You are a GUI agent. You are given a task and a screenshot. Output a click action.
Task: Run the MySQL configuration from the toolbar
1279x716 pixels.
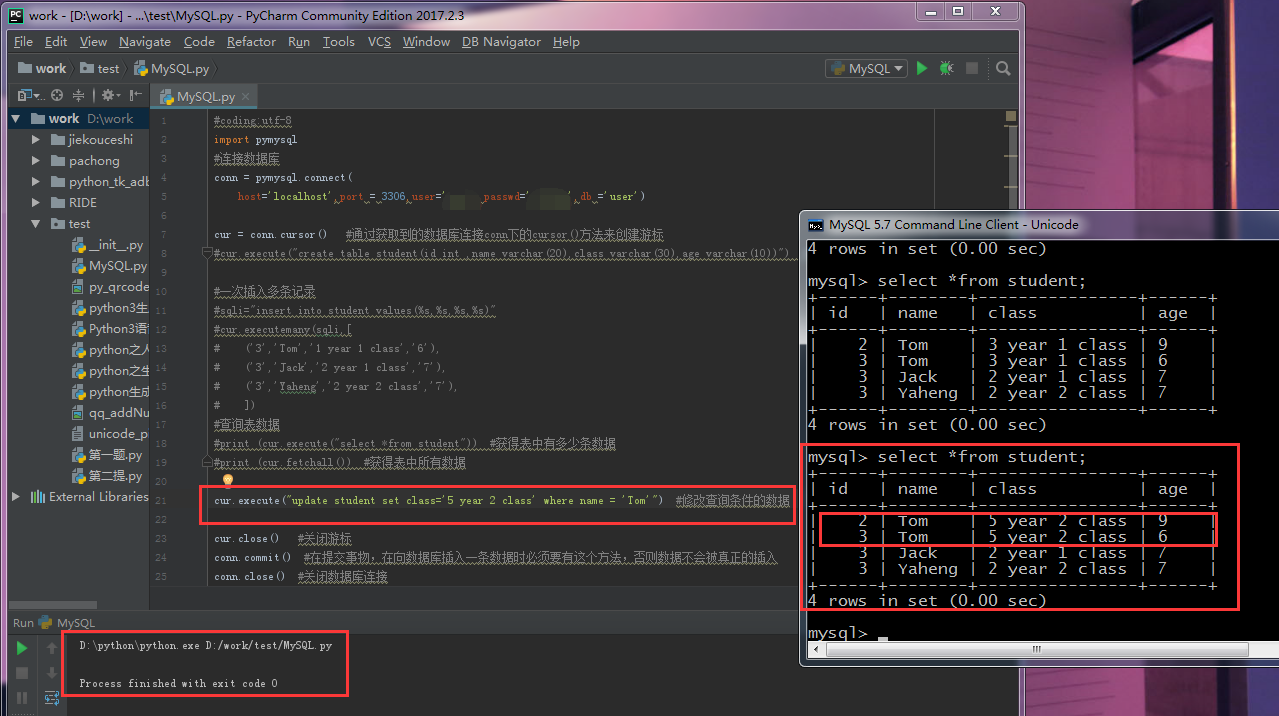(x=922, y=68)
